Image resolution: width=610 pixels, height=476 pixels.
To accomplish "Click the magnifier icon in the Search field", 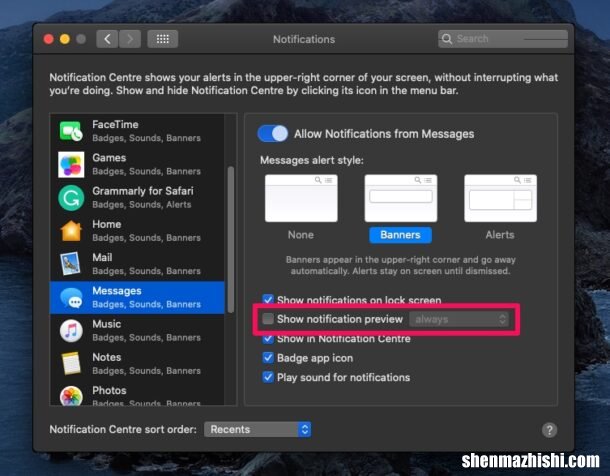I will pos(447,39).
